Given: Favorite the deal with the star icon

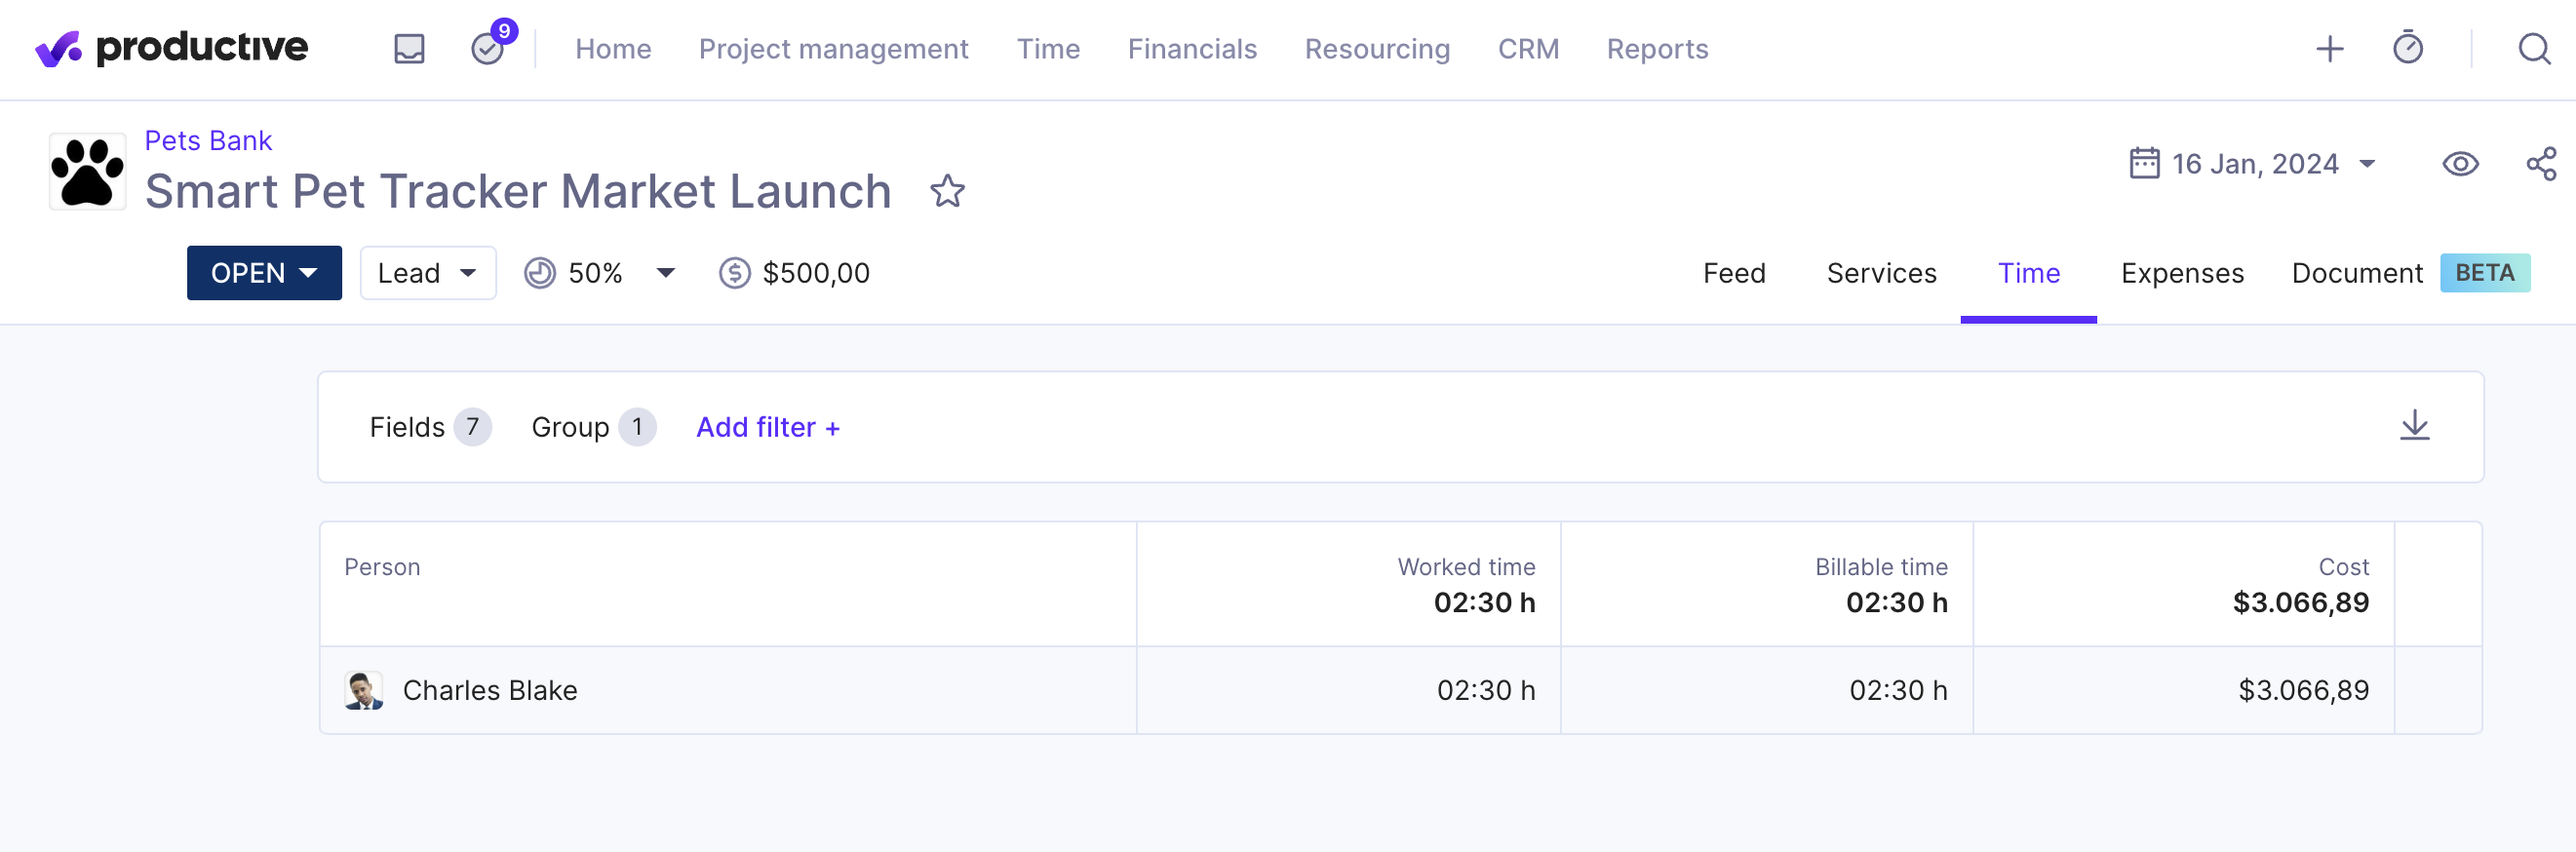Looking at the screenshot, I should 947,191.
